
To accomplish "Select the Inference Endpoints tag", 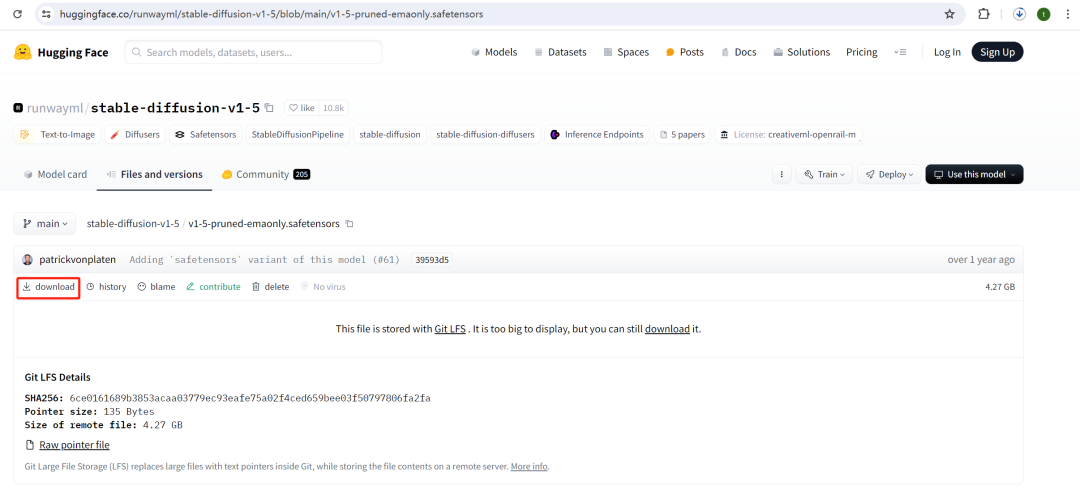I will tap(596, 134).
